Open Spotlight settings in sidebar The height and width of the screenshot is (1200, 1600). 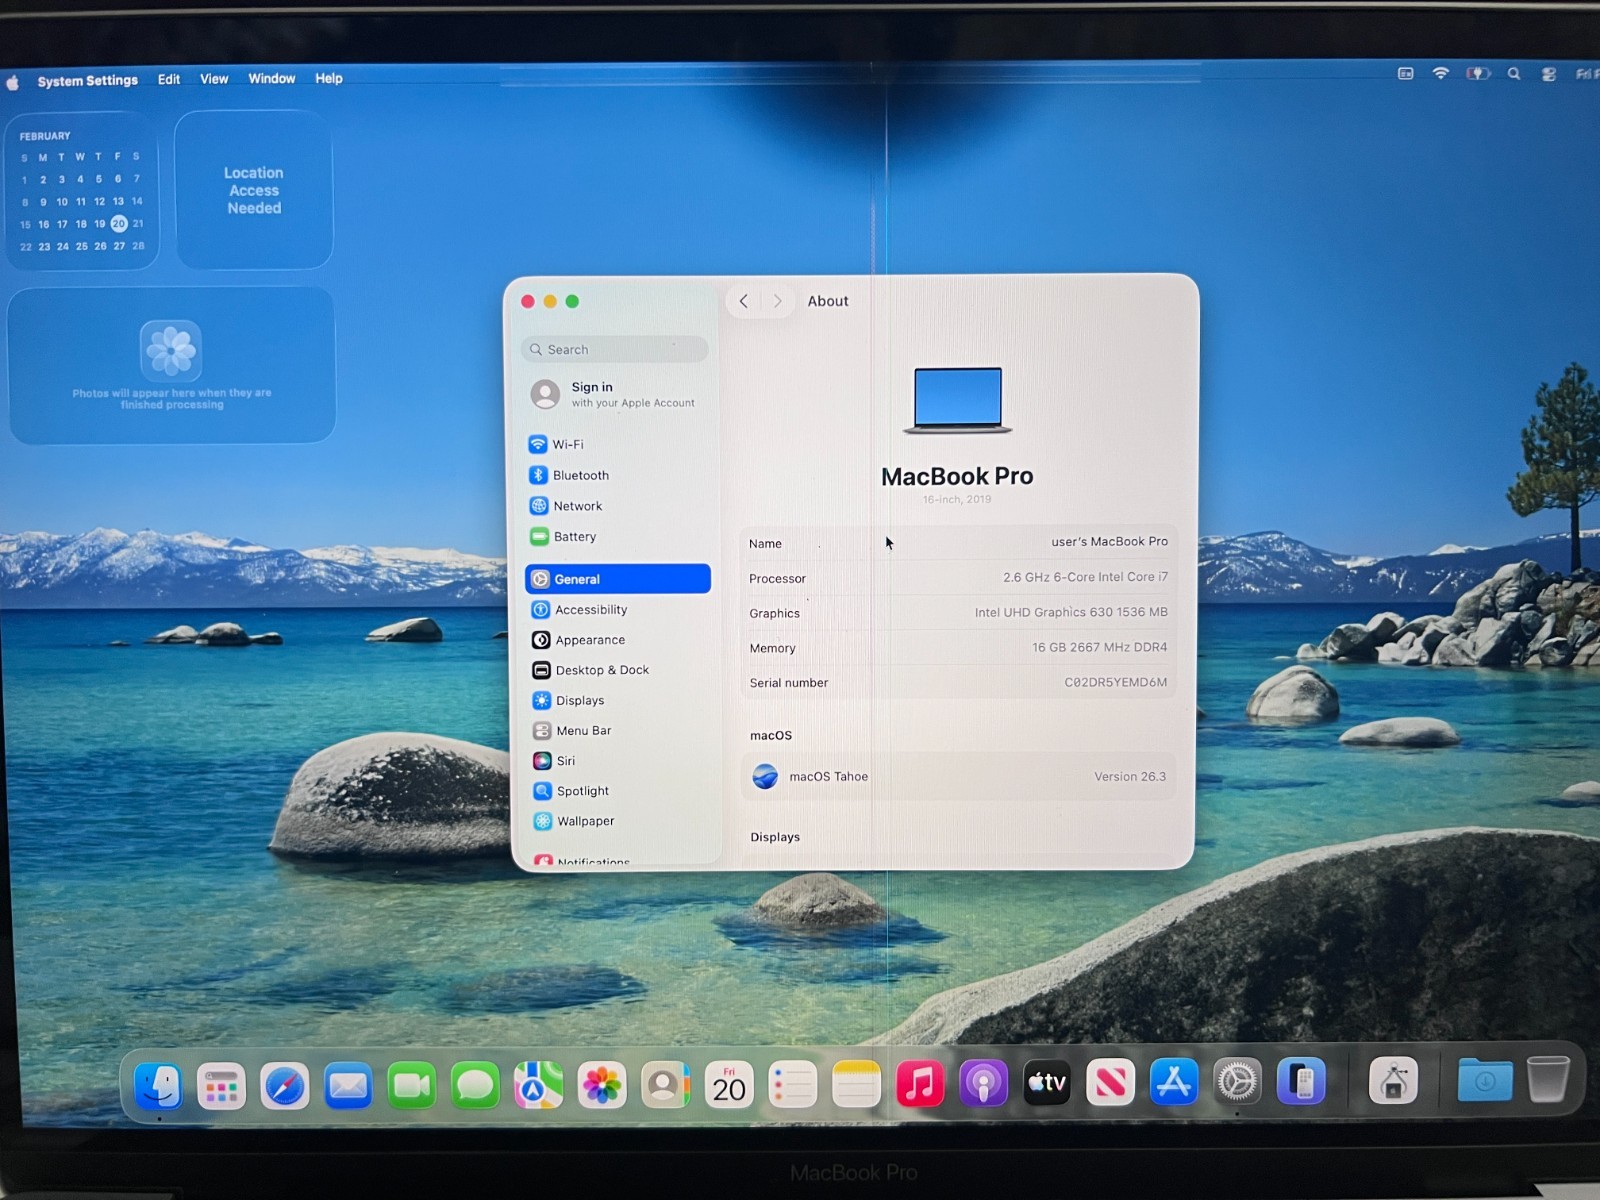(x=618, y=791)
